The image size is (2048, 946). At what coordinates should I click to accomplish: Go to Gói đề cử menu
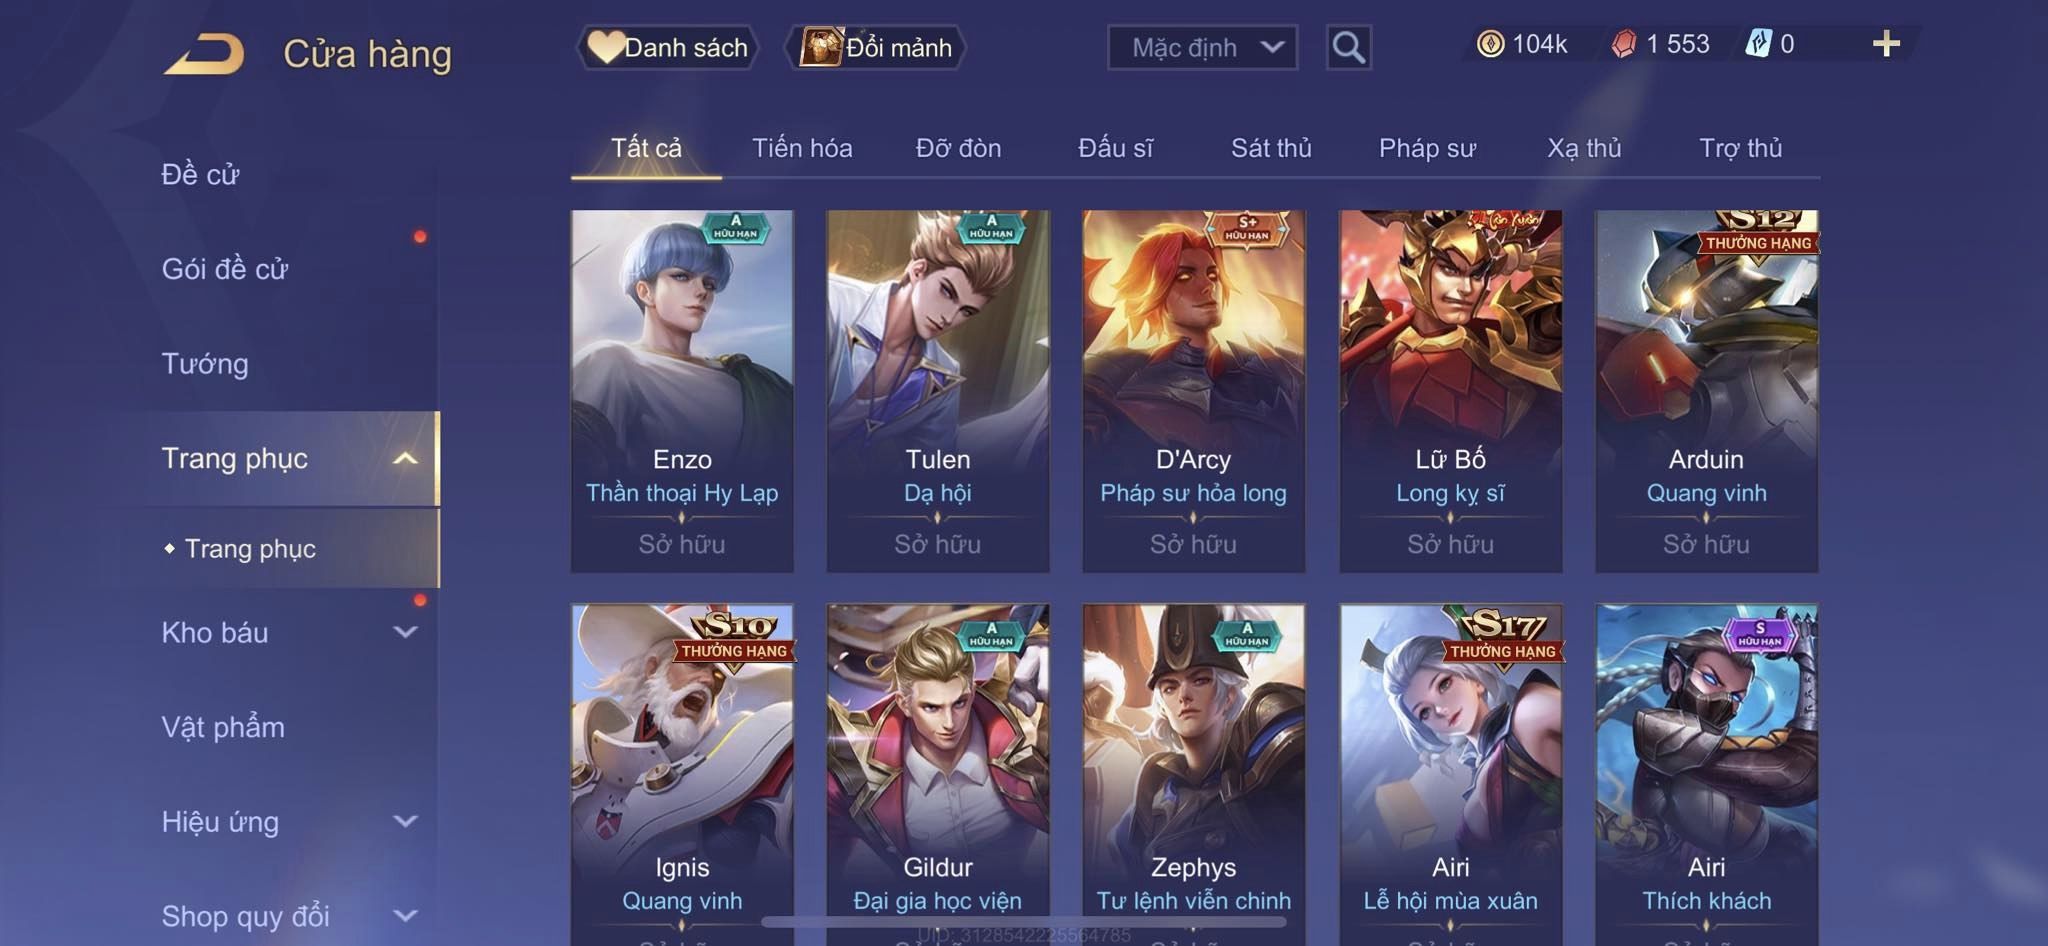[x=225, y=269]
